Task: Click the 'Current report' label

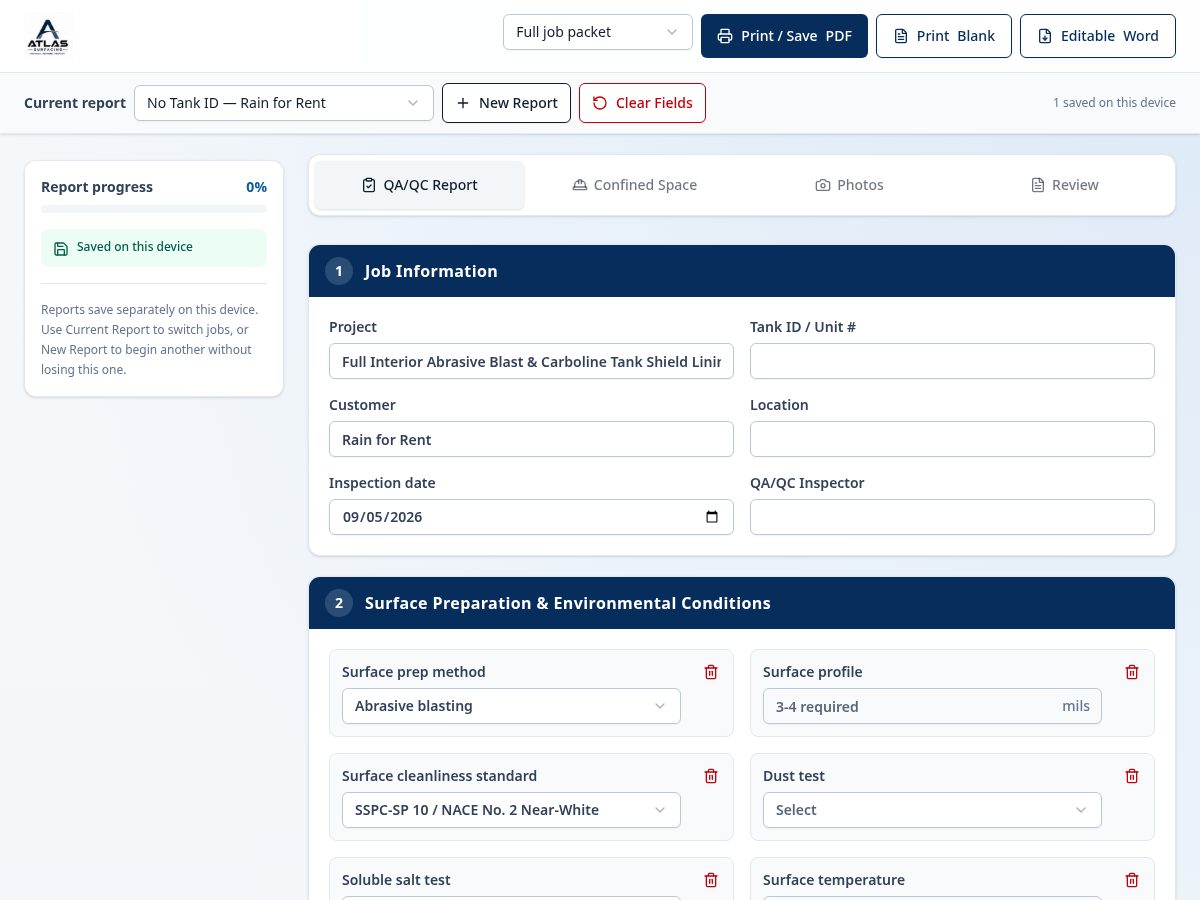Action: coord(75,103)
